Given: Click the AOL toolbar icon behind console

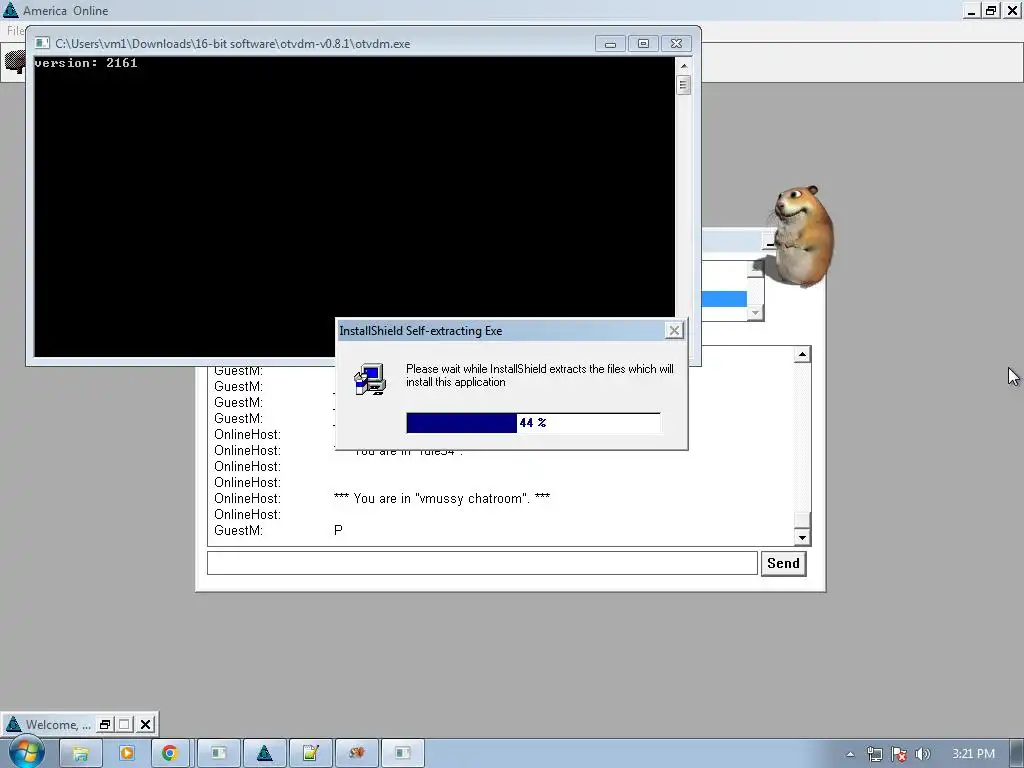Looking at the screenshot, I should 14,62.
